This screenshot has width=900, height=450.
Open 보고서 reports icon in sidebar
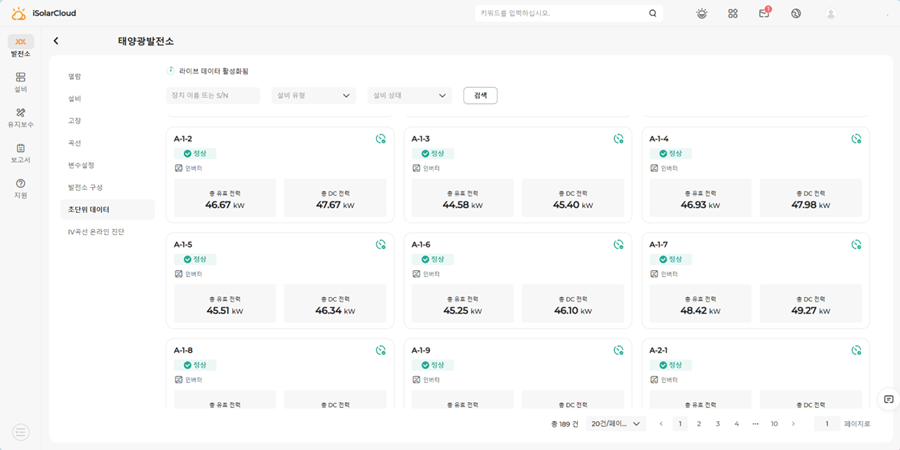click(20, 153)
